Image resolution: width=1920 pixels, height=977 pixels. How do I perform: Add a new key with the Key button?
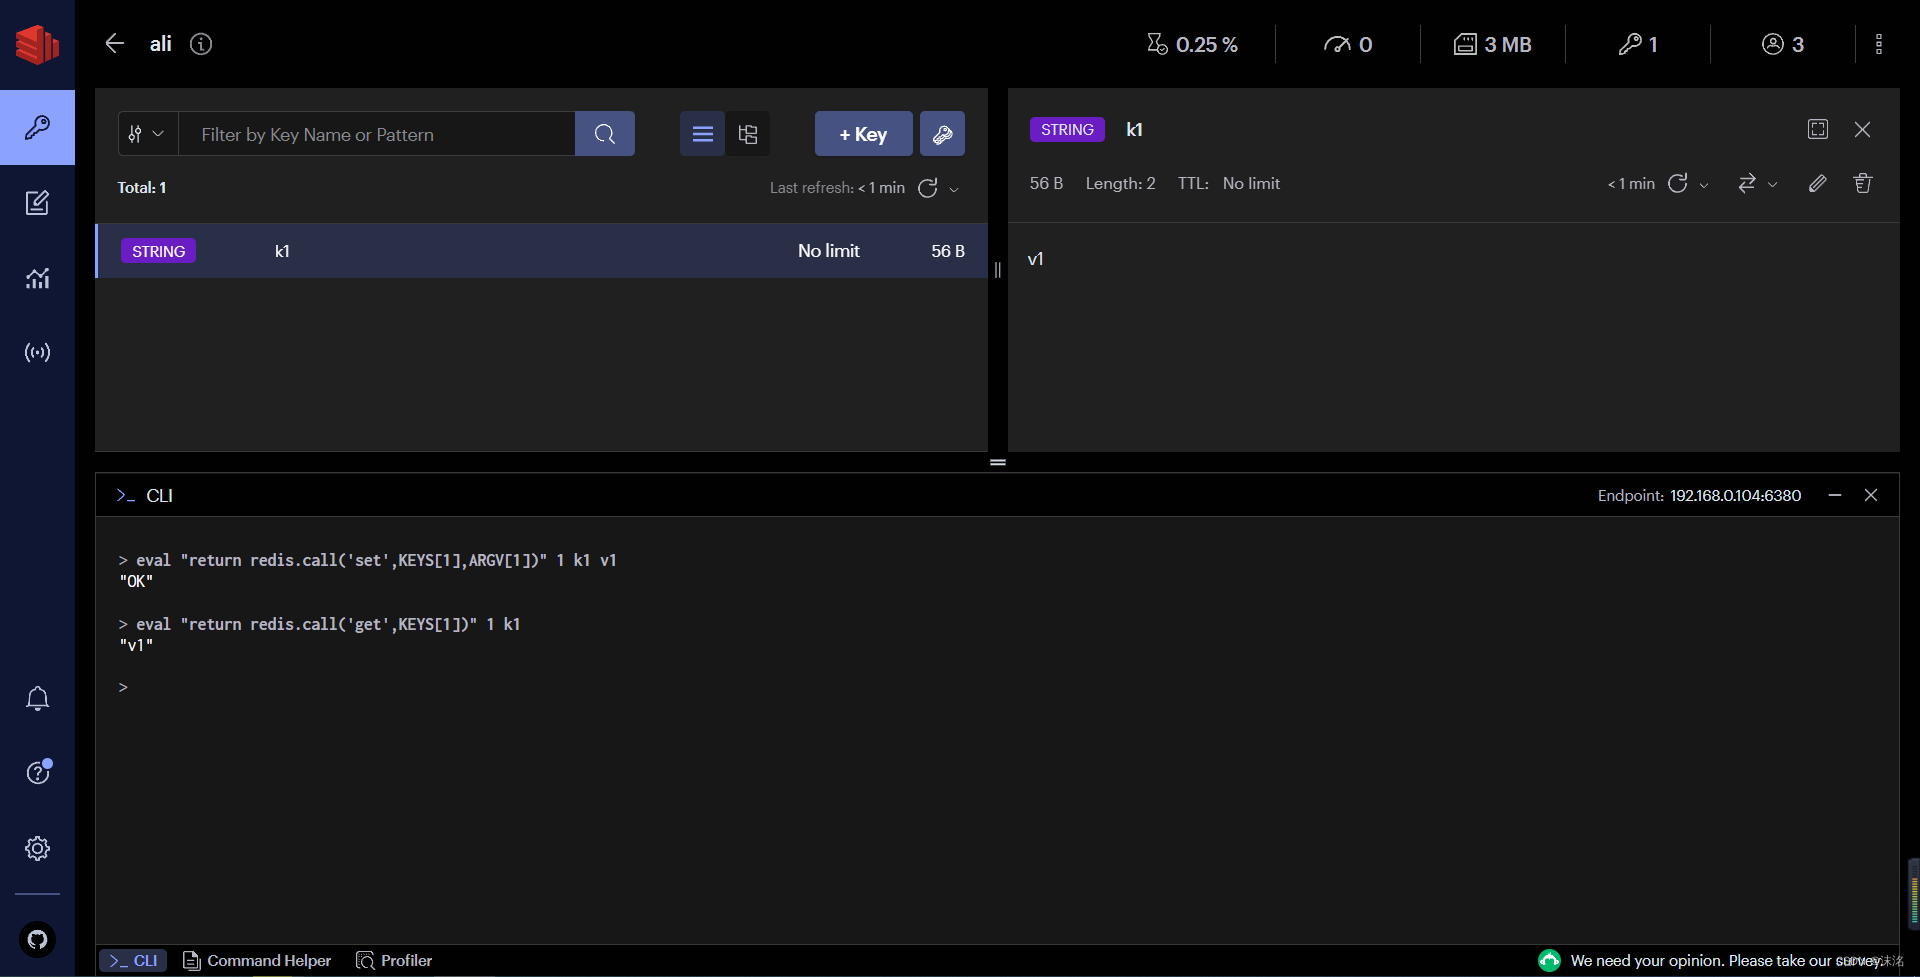pos(862,133)
